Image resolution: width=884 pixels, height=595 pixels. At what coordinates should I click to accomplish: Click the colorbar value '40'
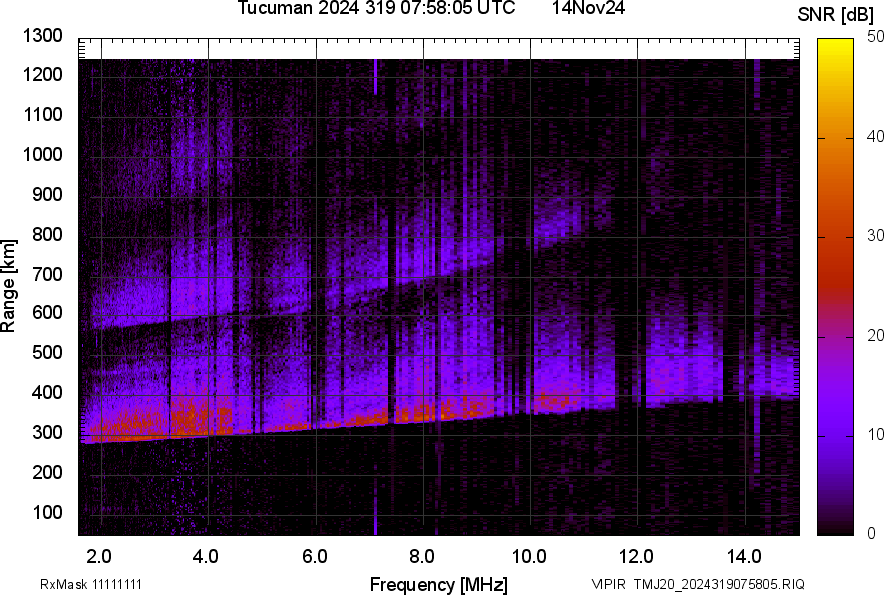[x=876, y=136]
